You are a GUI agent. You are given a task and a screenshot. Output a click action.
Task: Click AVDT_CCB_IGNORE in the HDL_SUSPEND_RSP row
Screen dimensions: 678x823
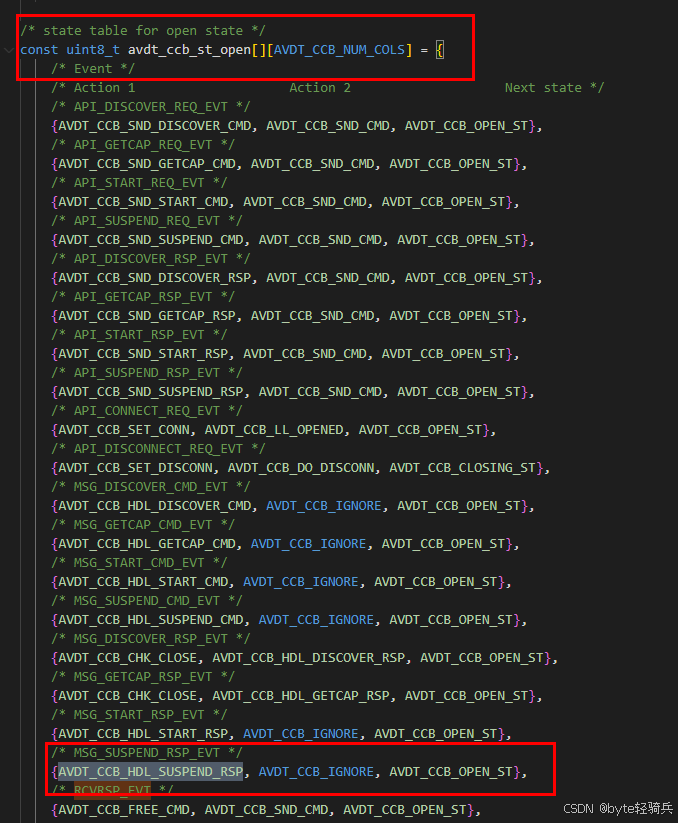click(x=316, y=772)
